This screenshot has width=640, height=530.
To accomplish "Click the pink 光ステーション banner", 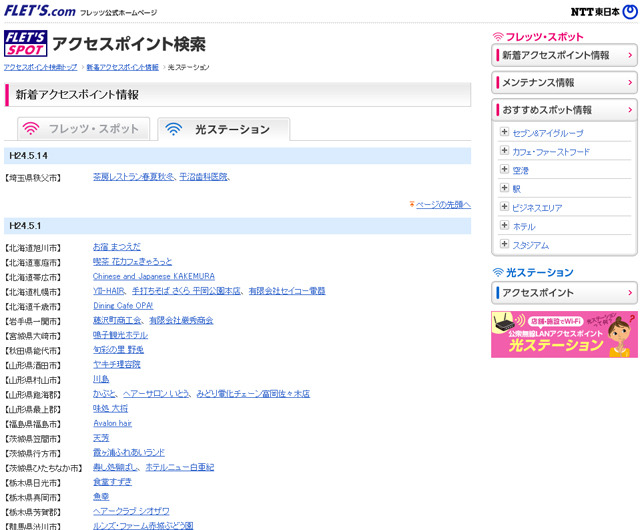I will (564, 334).
